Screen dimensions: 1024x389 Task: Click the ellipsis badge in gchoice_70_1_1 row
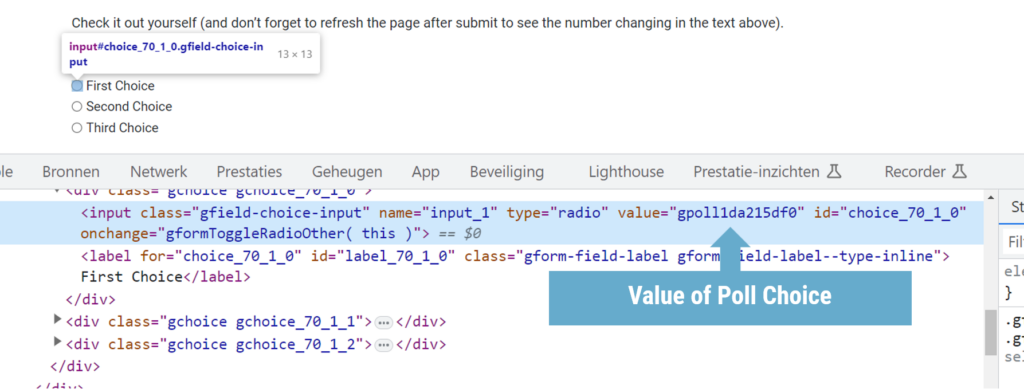click(384, 322)
